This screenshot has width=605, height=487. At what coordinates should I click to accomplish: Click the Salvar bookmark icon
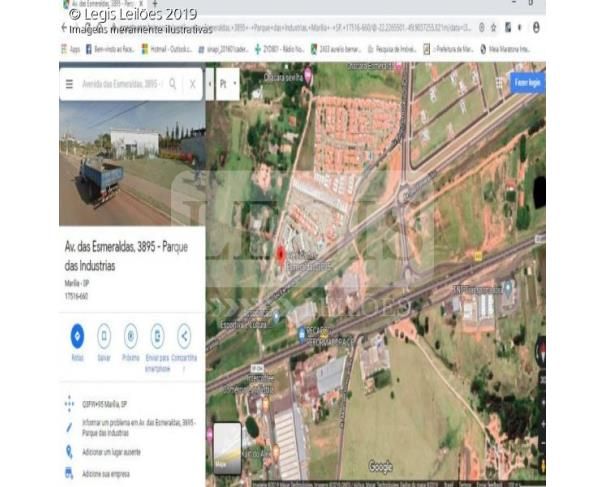pyautogui.click(x=104, y=336)
